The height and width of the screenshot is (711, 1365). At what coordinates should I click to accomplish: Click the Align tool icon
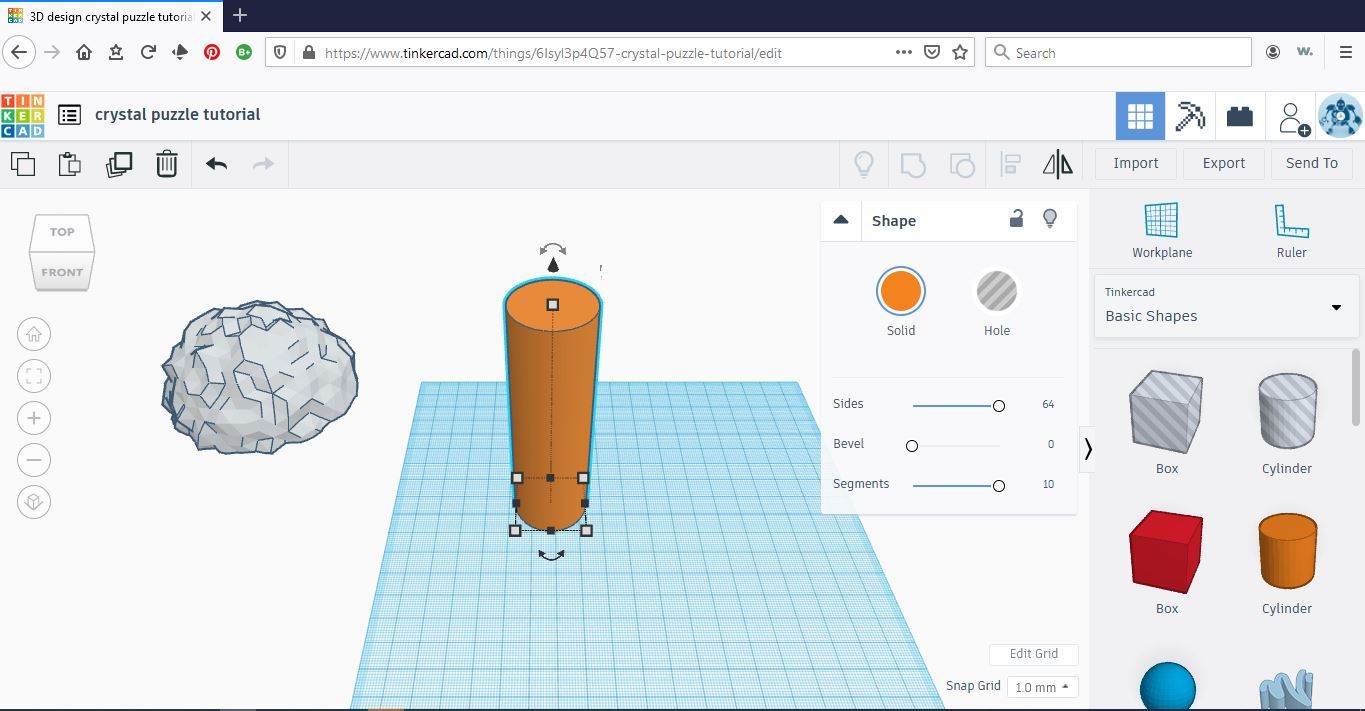point(1011,164)
